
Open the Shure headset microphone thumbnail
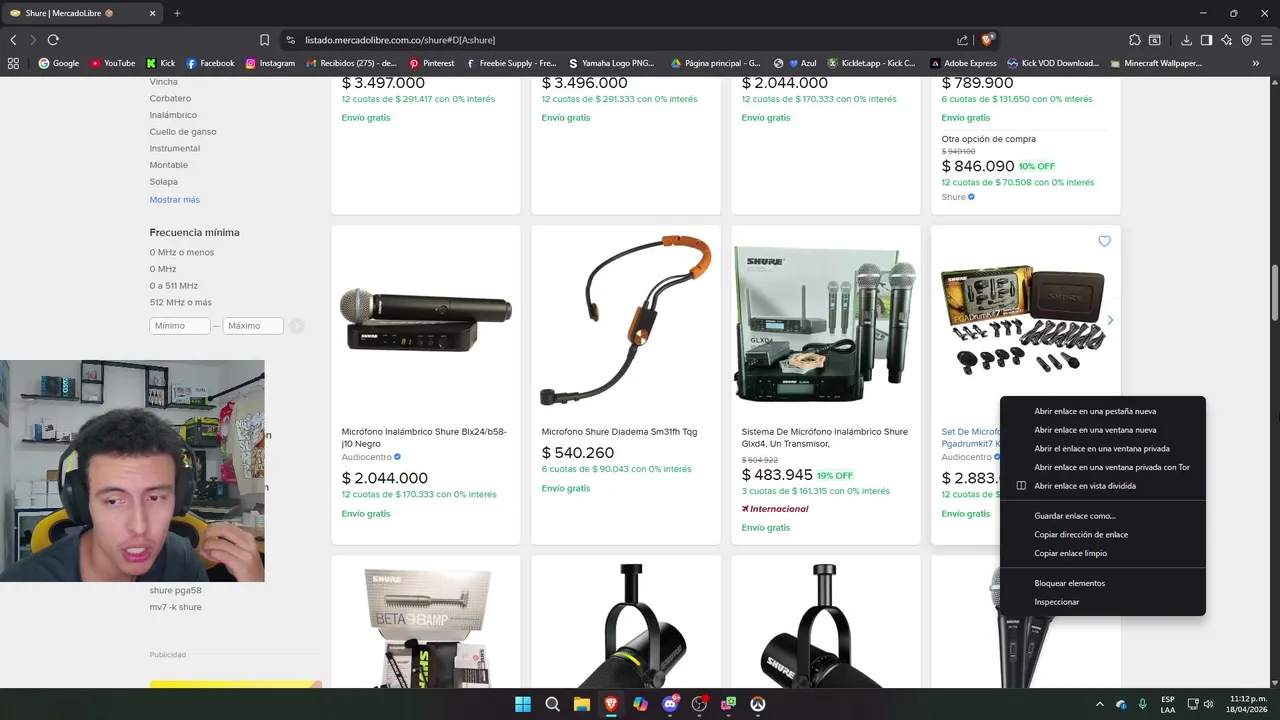(x=626, y=320)
